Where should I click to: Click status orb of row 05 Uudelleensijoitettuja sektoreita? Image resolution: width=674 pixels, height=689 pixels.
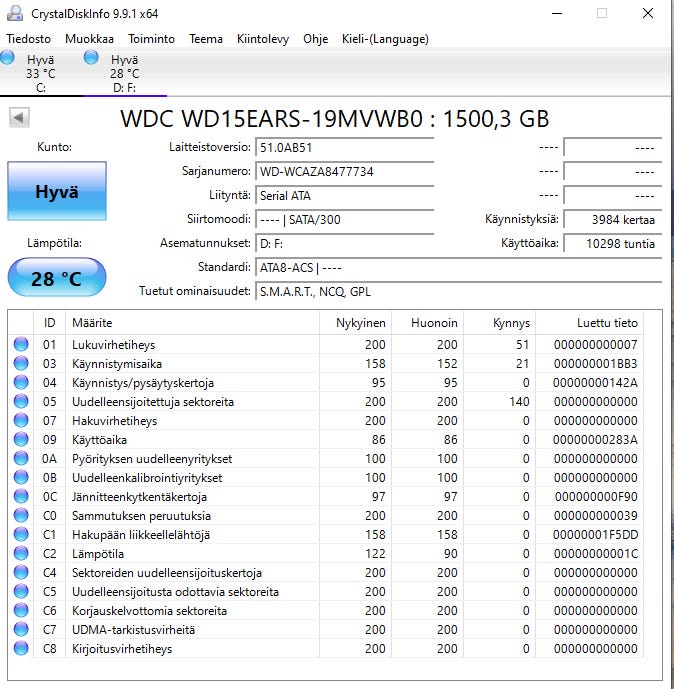click(21, 401)
